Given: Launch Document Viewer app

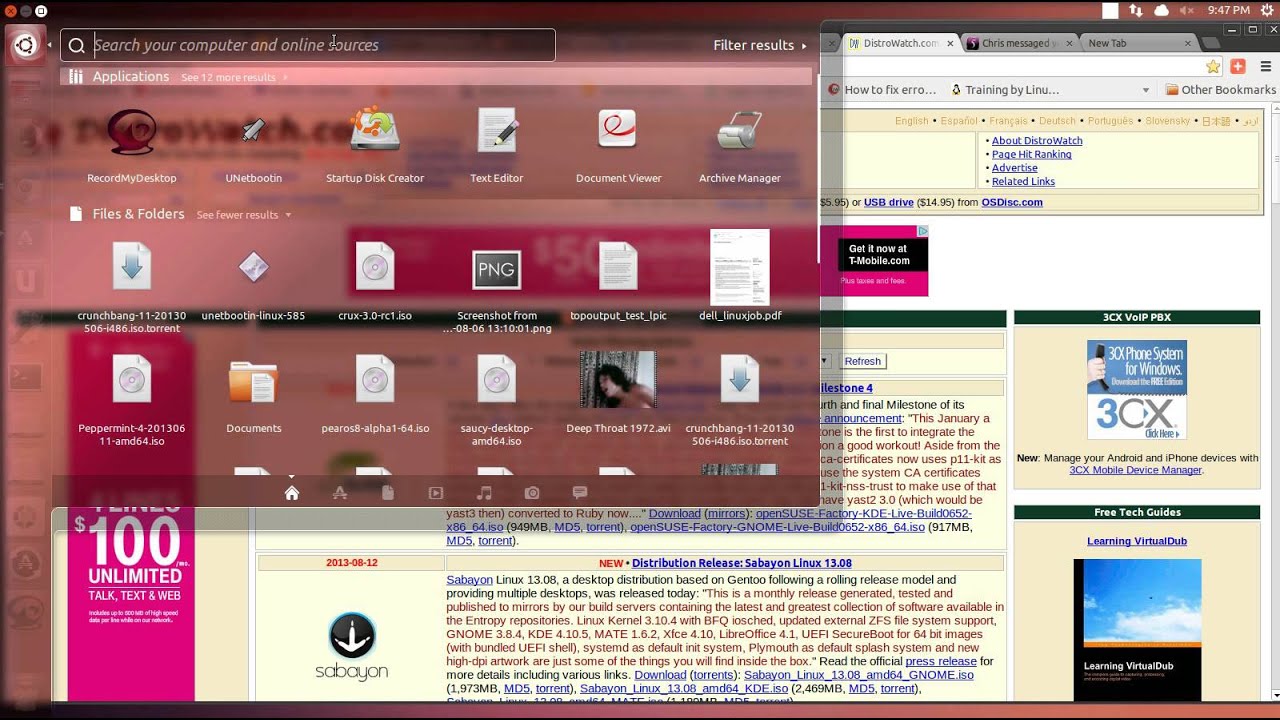Looking at the screenshot, I should click(618, 130).
